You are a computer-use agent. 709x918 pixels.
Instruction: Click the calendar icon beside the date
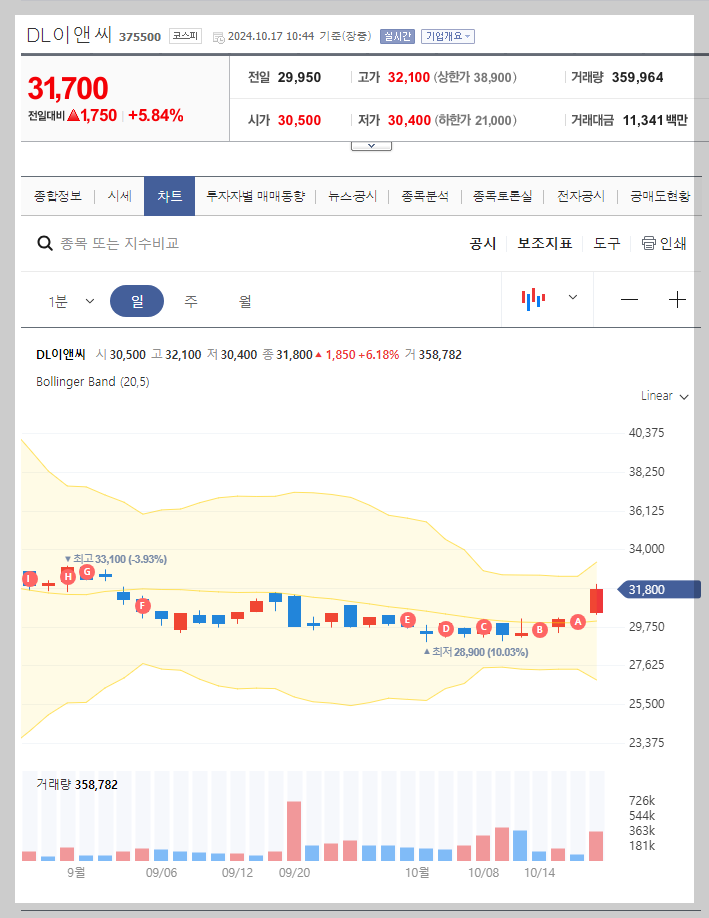[x=215, y=35]
